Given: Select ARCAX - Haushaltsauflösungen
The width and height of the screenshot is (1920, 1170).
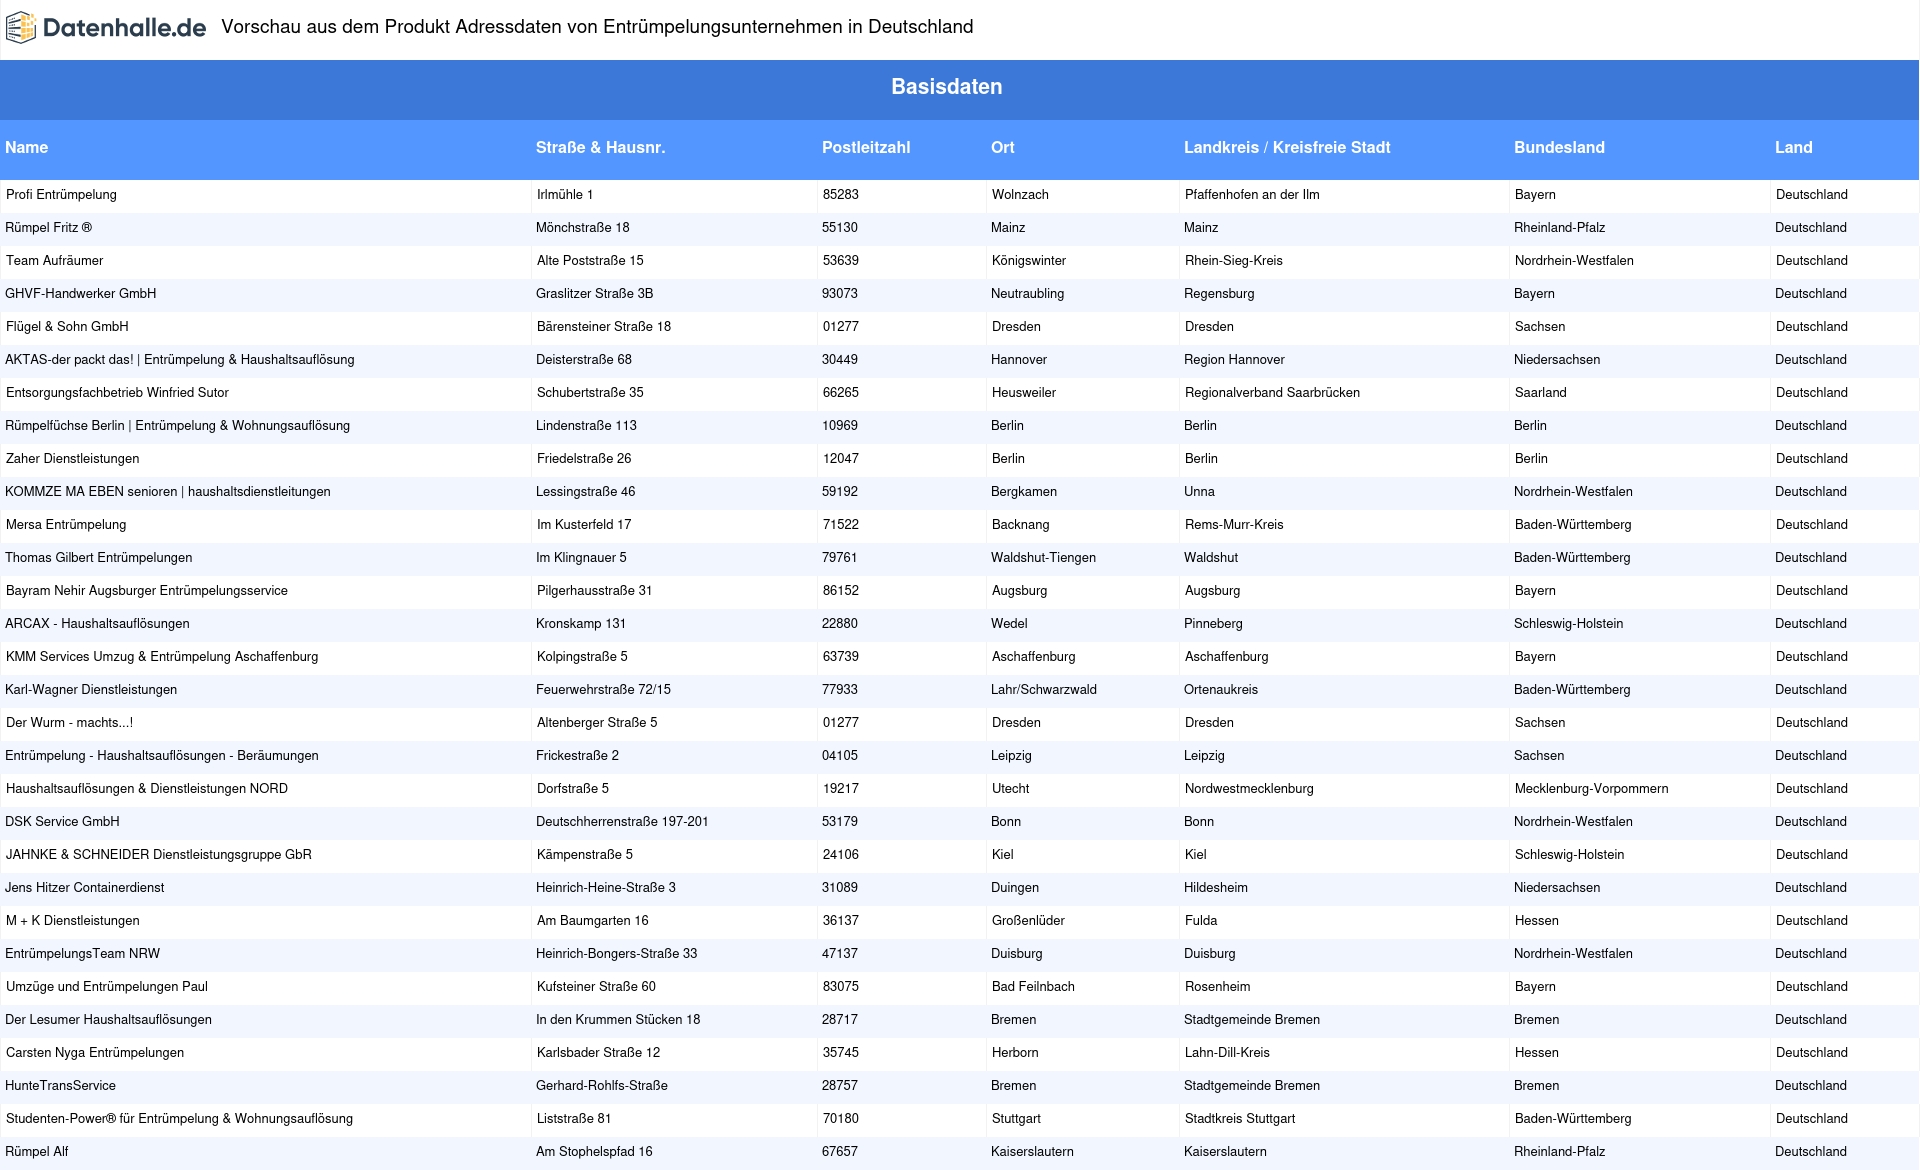Looking at the screenshot, I should coord(97,624).
